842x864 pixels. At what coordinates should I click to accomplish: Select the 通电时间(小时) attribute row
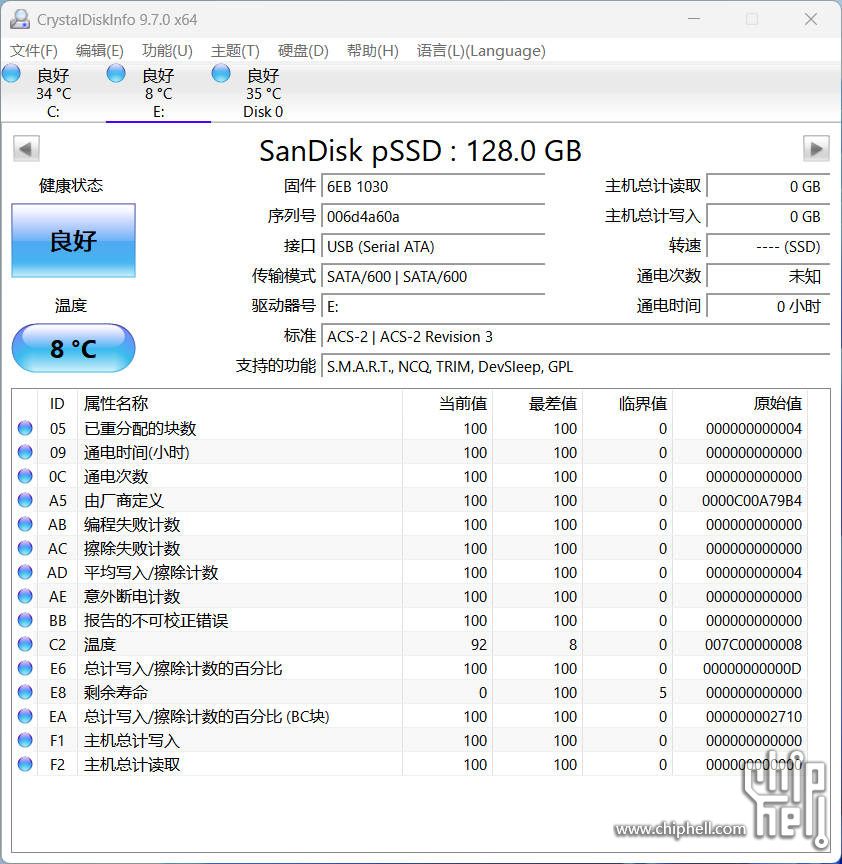(x=411, y=452)
